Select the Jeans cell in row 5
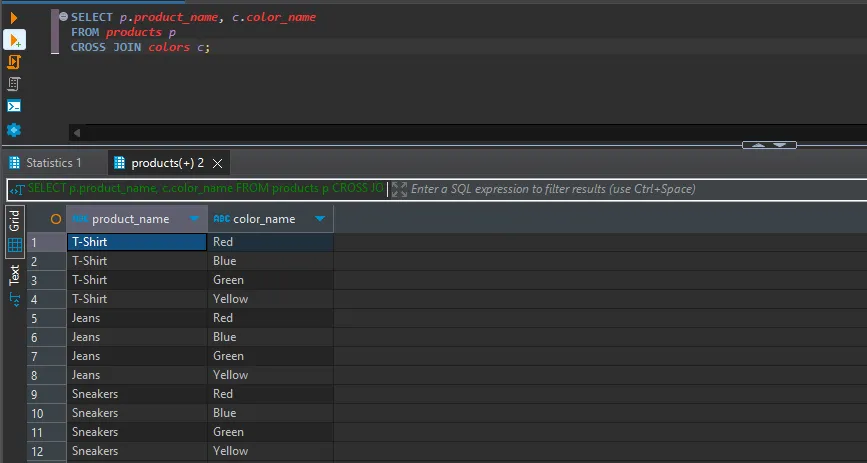 click(137, 318)
